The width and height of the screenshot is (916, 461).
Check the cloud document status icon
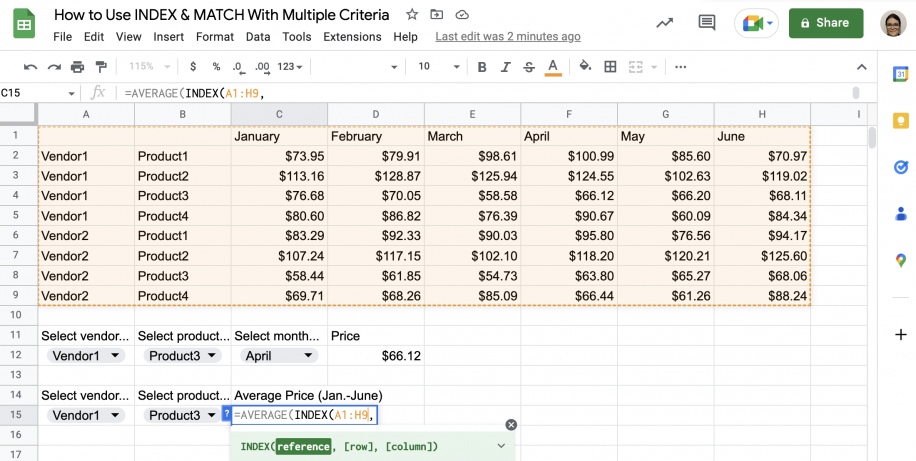462,15
